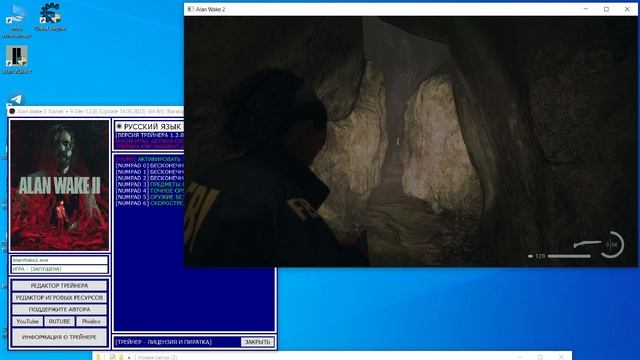
Task: Click the Alan Wake 2 game window title icon
Action: (190, 9)
